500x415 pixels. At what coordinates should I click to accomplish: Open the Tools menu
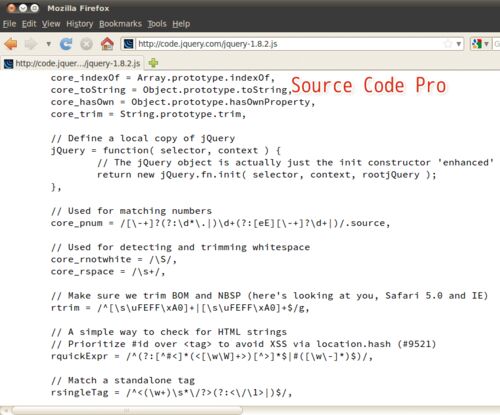click(x=157, y=24)
